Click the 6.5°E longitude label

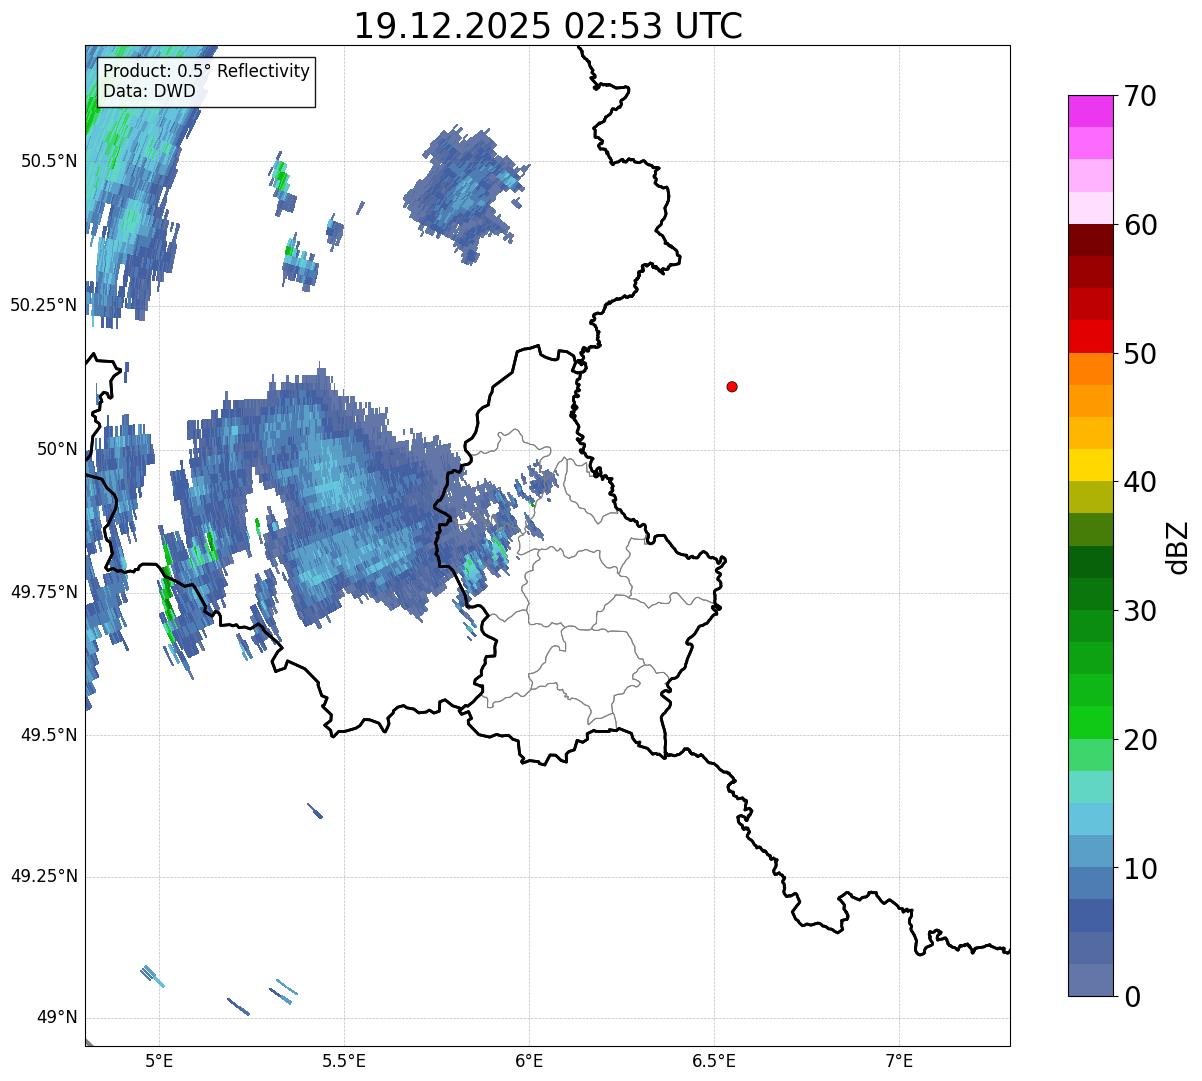tap(714, 1060)
